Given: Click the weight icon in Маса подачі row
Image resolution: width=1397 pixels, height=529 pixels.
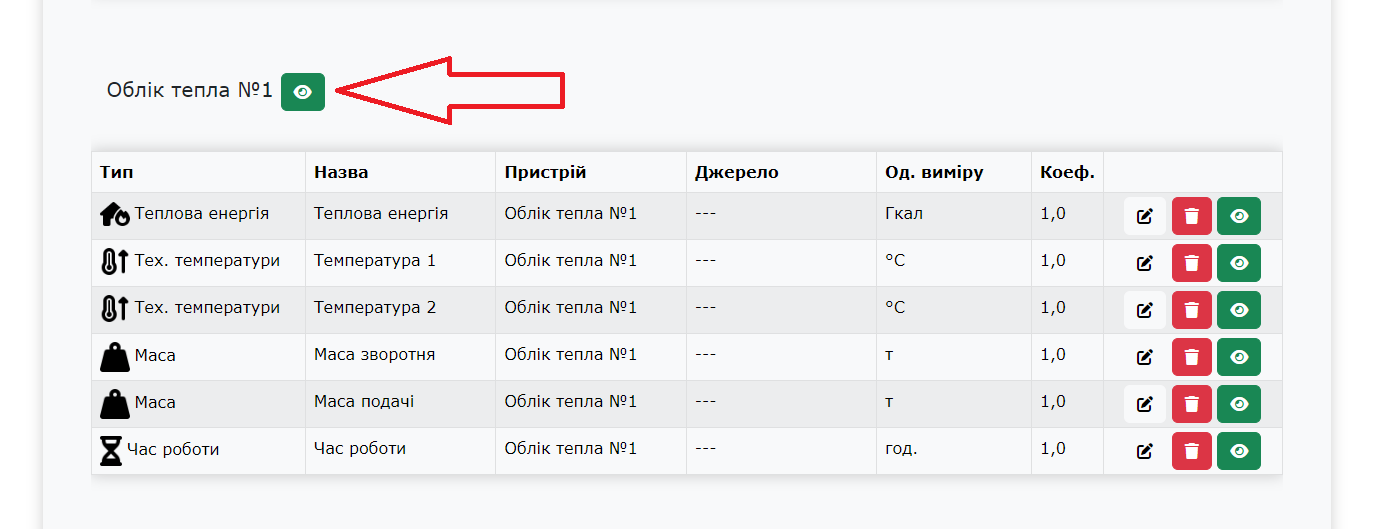Looking at the screenshot, I should pyautogui.click(x=115, y=403).
